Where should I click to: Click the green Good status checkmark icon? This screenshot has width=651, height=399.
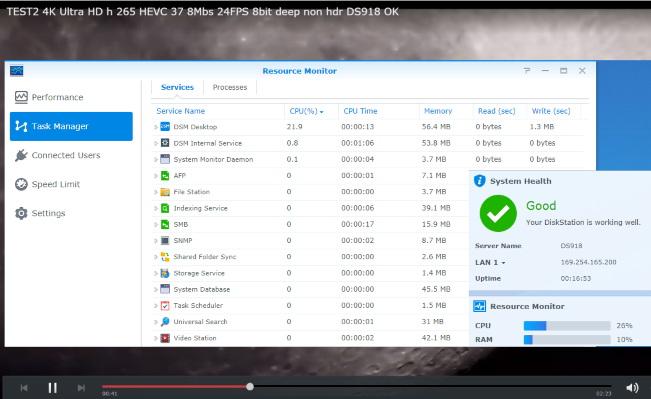498,213
